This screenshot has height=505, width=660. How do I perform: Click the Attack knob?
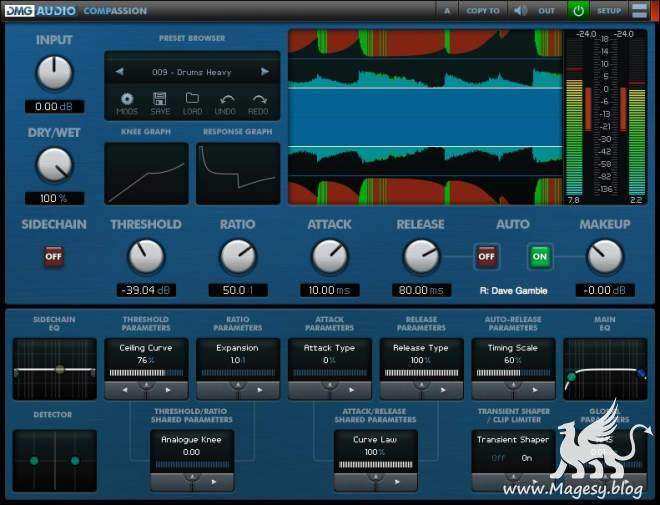(330, 256)
